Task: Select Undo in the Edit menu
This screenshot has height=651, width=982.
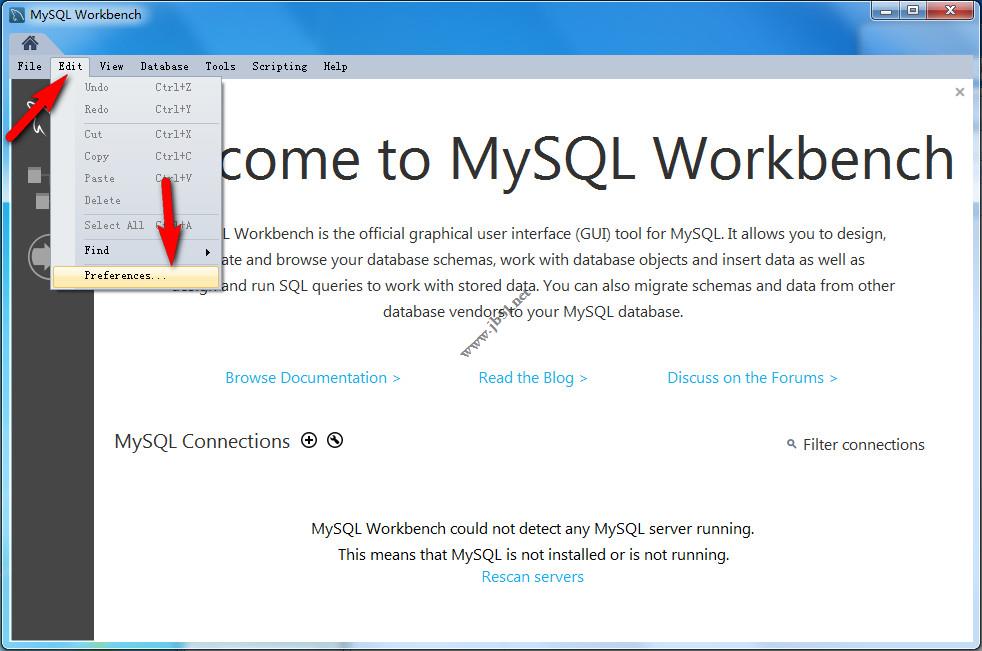Action: click(x=96, y=87)
